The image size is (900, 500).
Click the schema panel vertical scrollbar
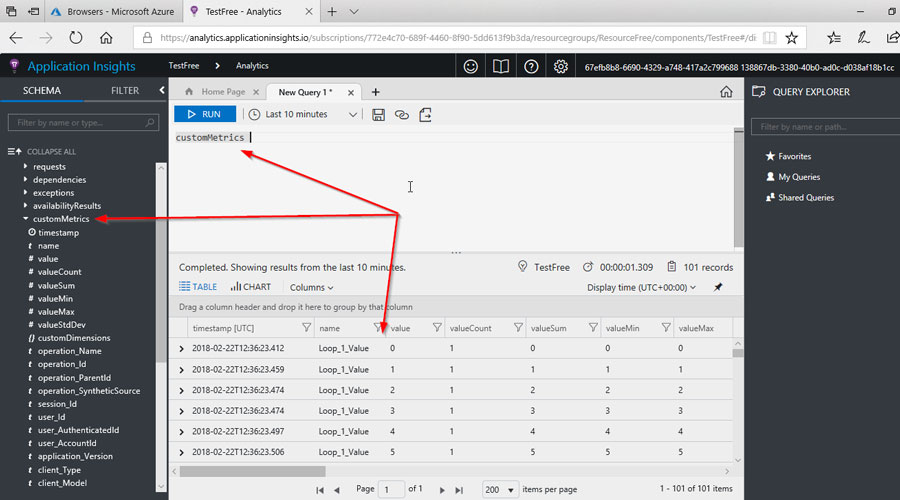pyautogui.click(x=161, y=264)
